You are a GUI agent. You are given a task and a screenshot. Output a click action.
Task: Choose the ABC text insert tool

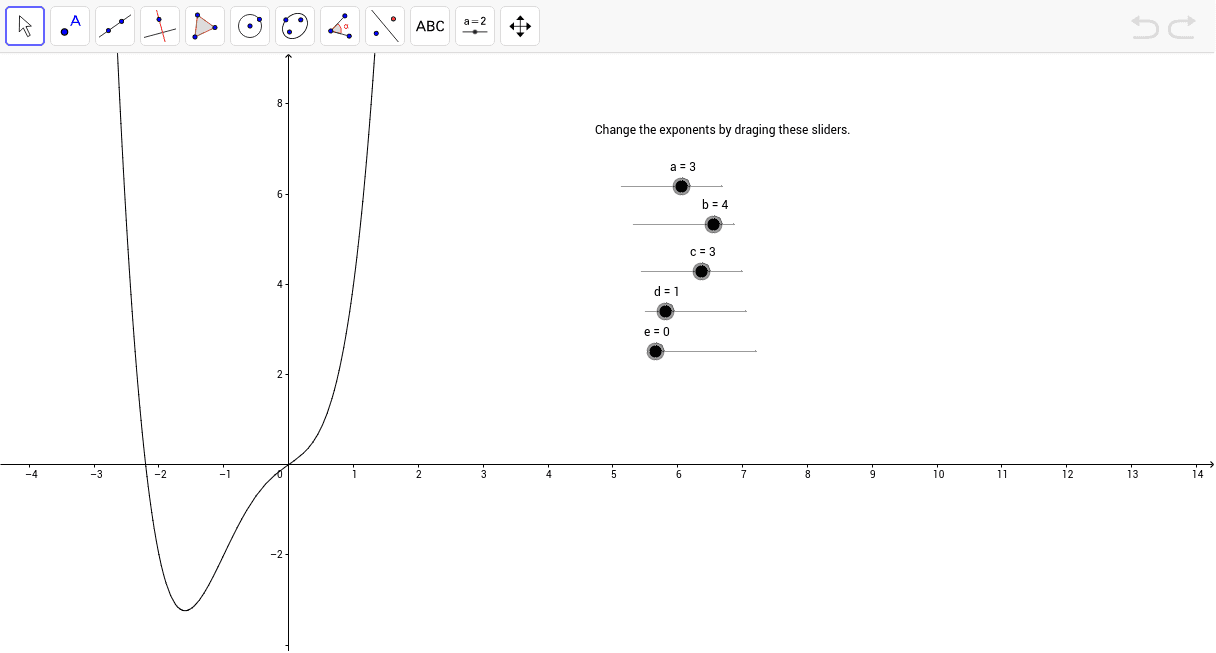(430, 26)
